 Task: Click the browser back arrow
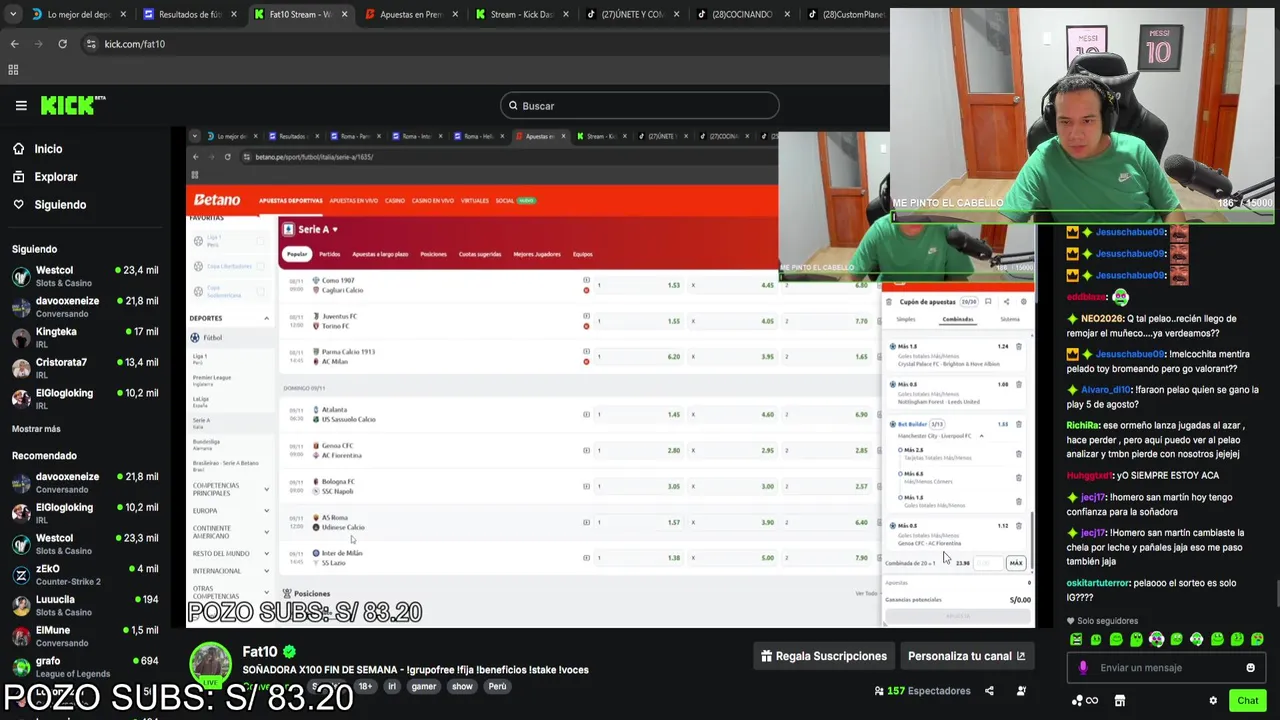pos(14,44)
